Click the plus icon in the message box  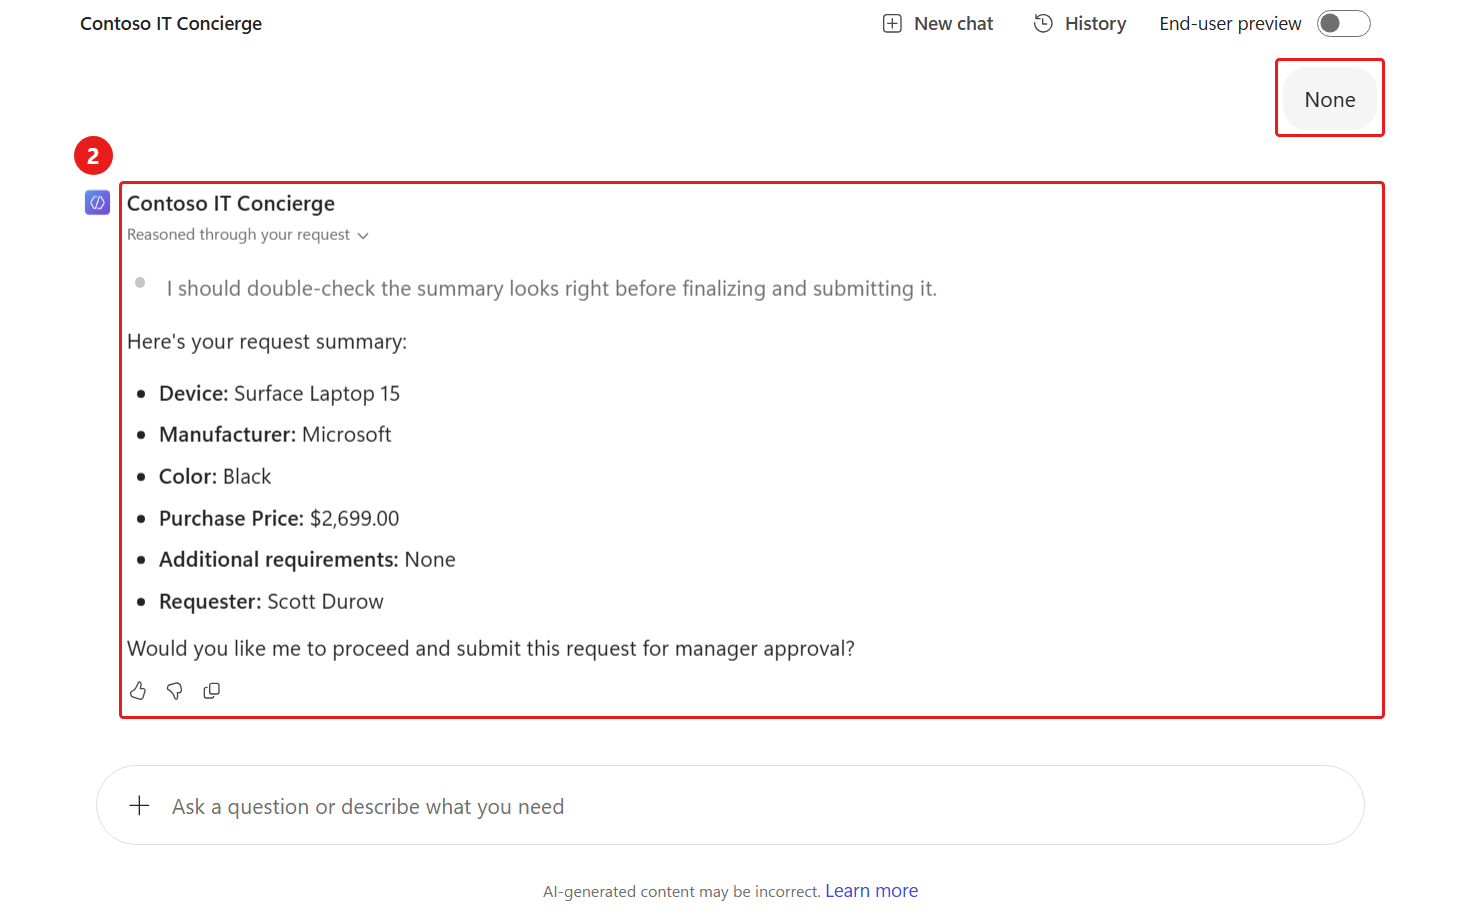tap(140, 806)
